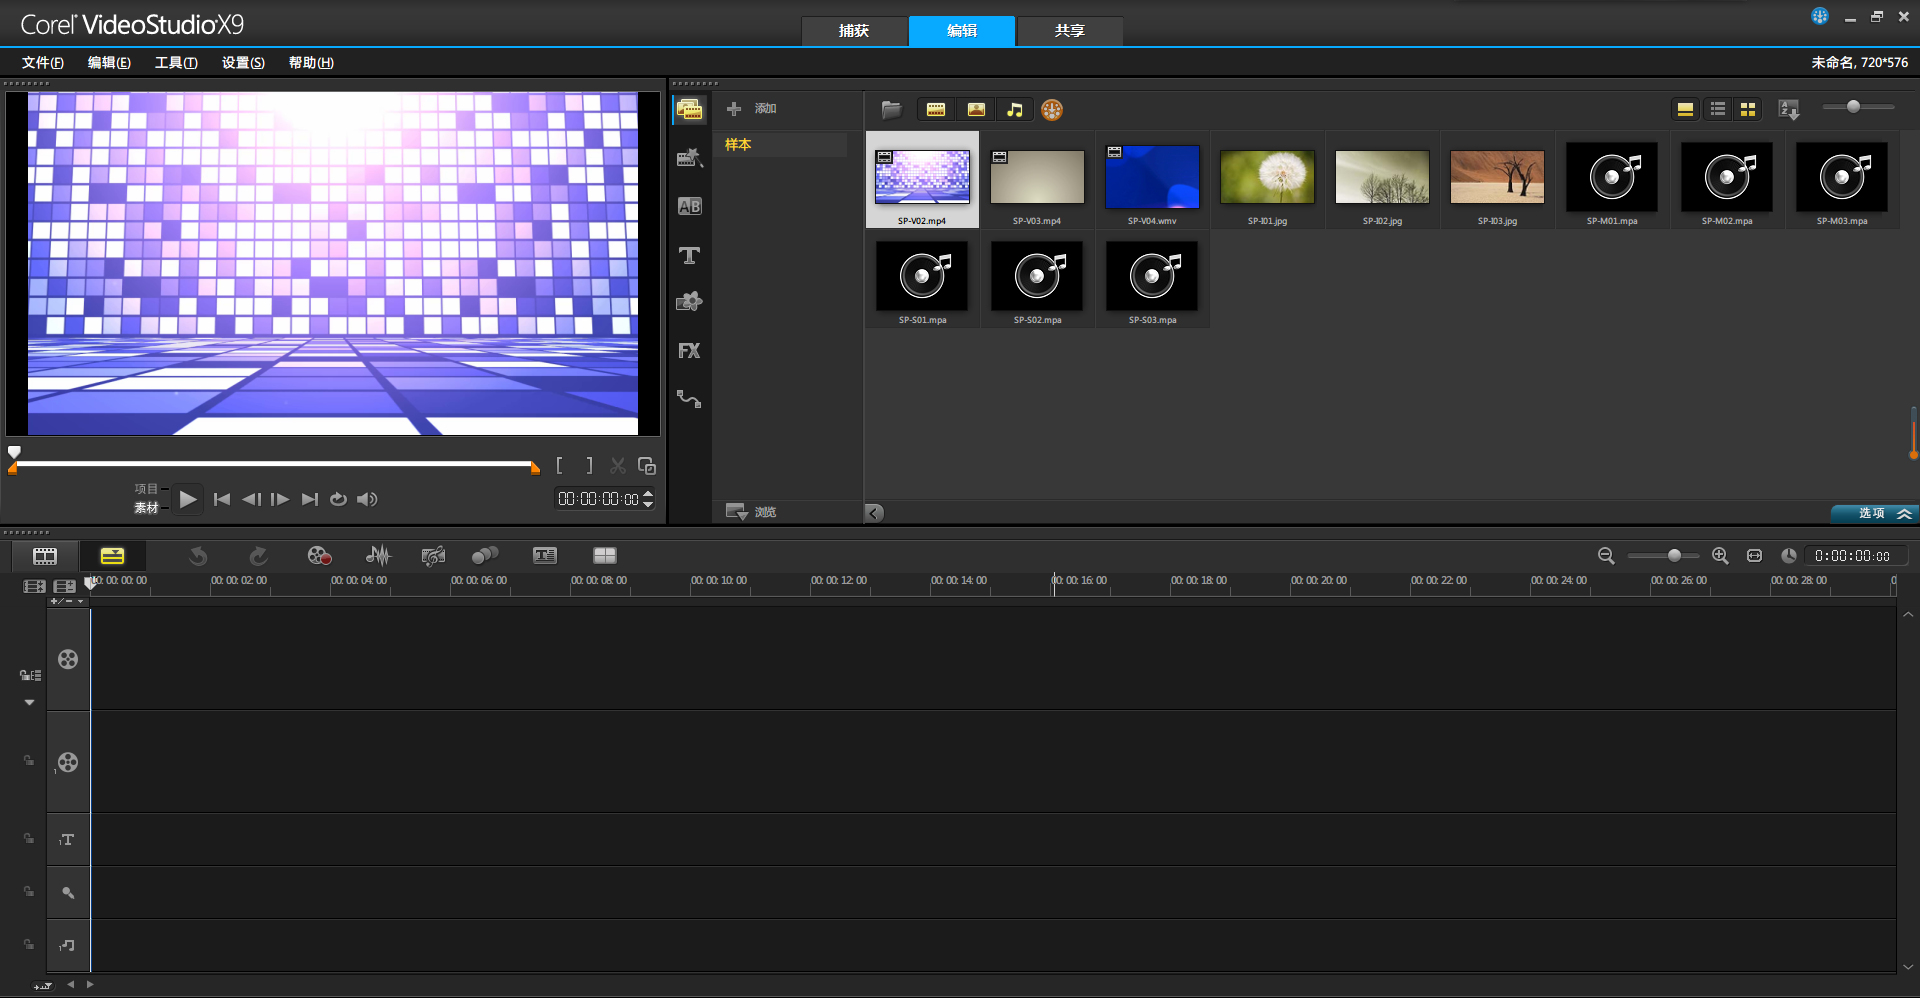Image resolution: width=1920 pixels, height=998 pixels.
Task: Toggle video files visibility in library
Action: 936,110
